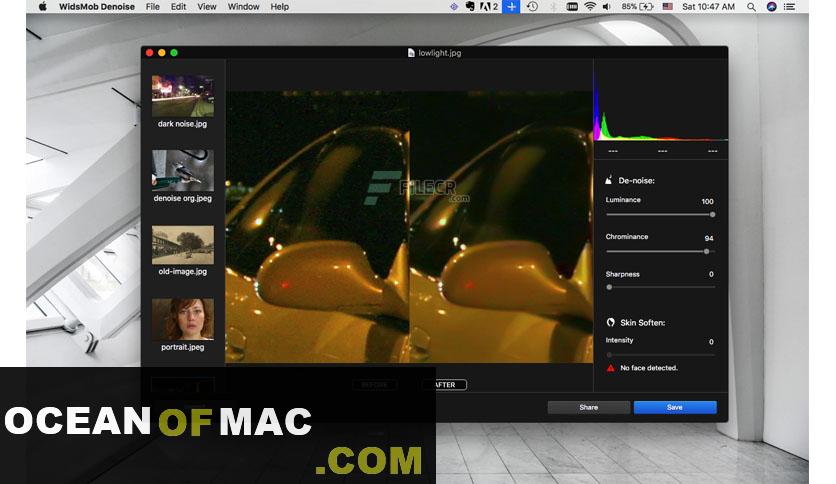
Task: Click the No face detected message
Action: coord(649,368)
